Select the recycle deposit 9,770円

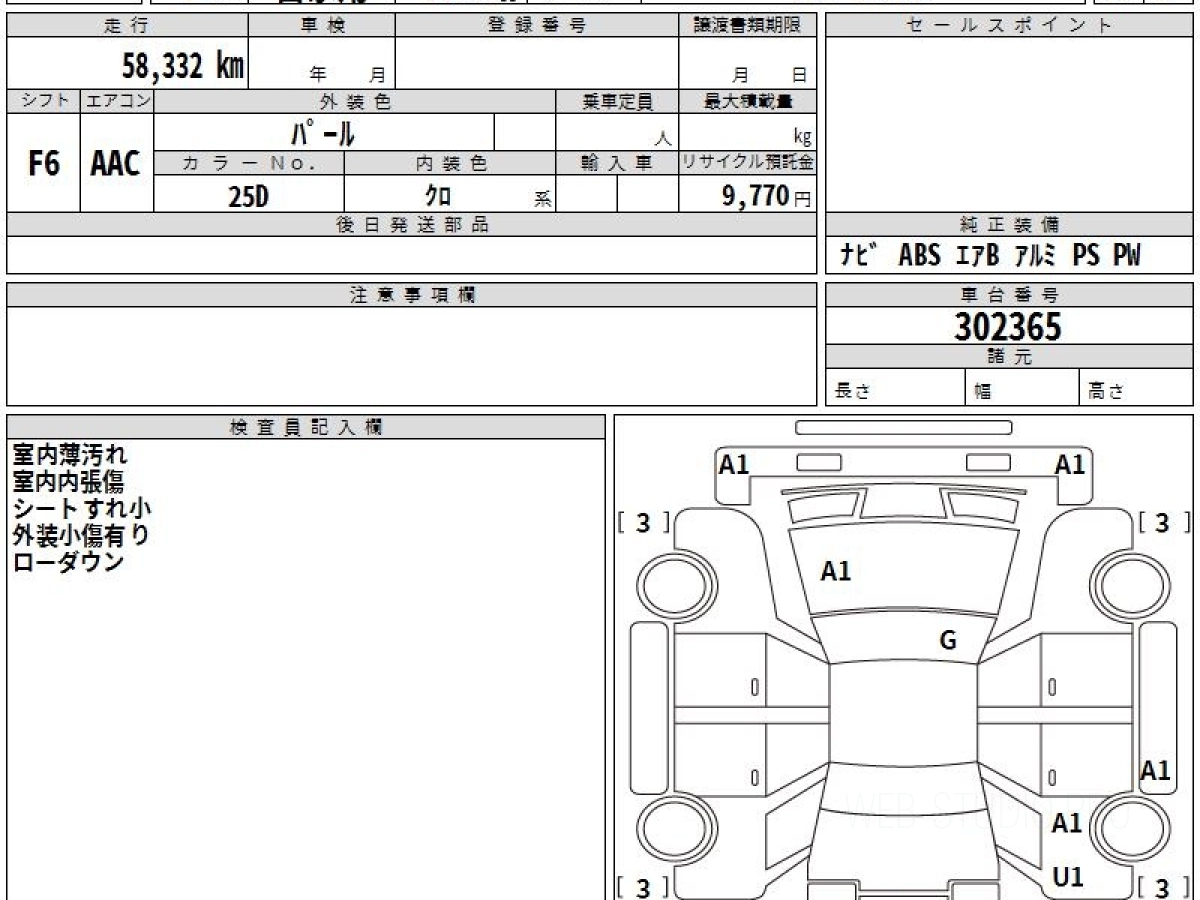point(766,196)
